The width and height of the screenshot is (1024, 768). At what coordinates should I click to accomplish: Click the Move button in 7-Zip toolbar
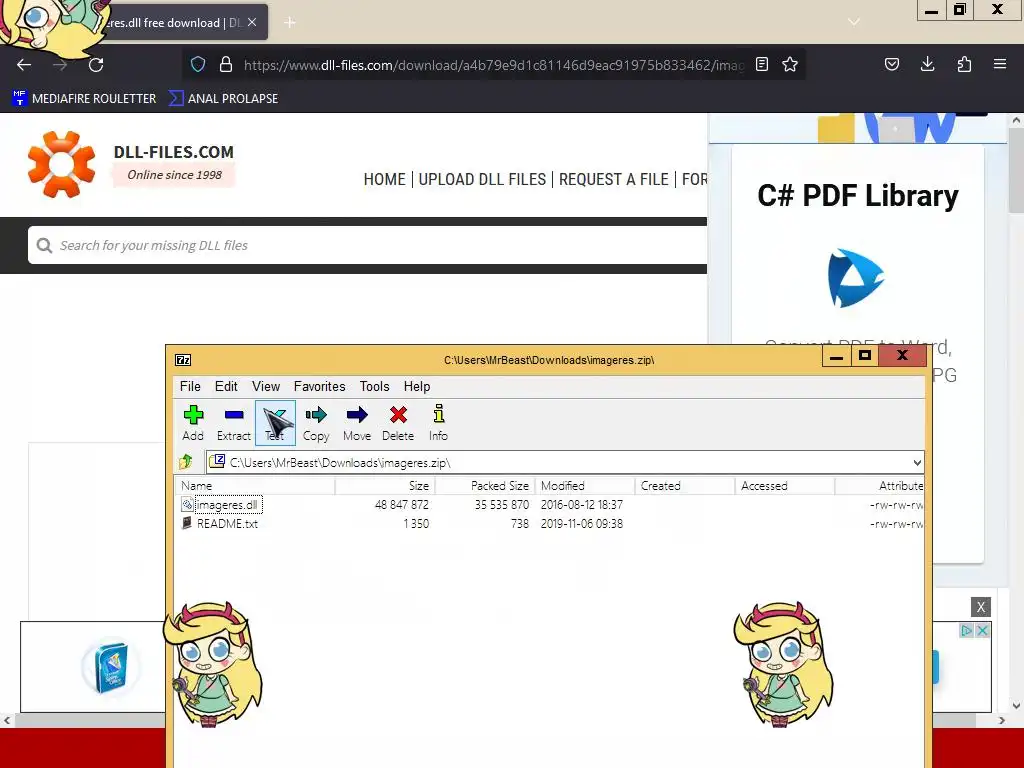pyautogui.click(x=357, y=423)
